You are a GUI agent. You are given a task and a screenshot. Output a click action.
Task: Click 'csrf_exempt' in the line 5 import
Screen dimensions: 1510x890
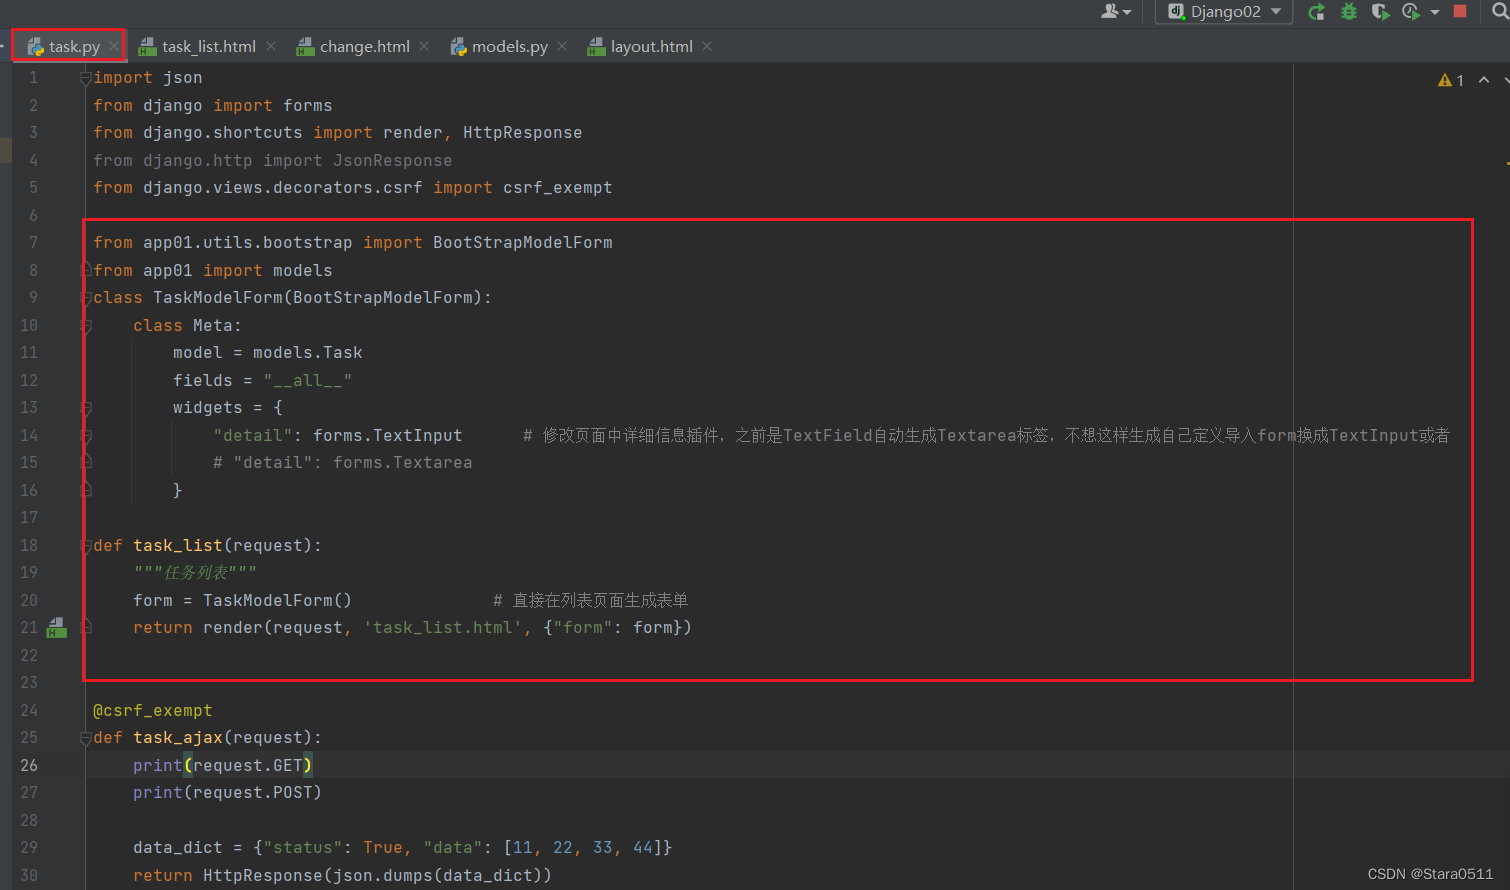pos(558,188)
